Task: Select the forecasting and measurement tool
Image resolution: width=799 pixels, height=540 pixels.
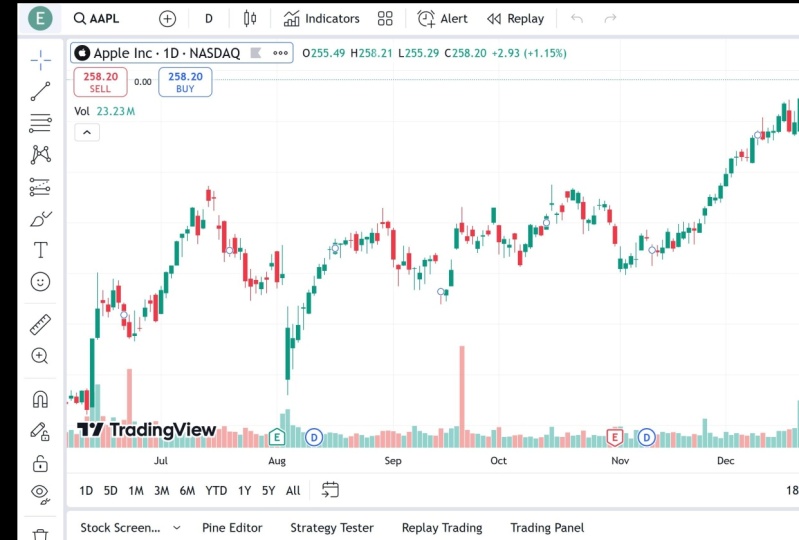Action: pos(40,187)
